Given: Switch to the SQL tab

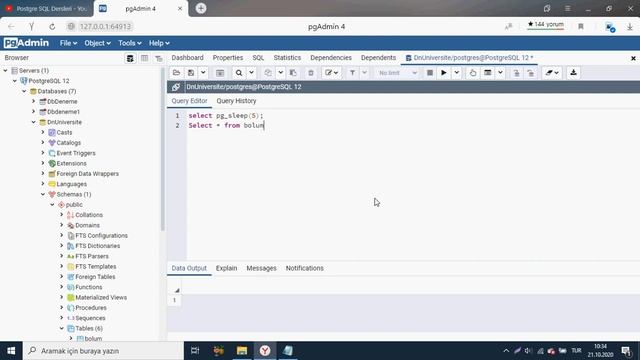Looking at the screenshot, I should tap(258, 58).
